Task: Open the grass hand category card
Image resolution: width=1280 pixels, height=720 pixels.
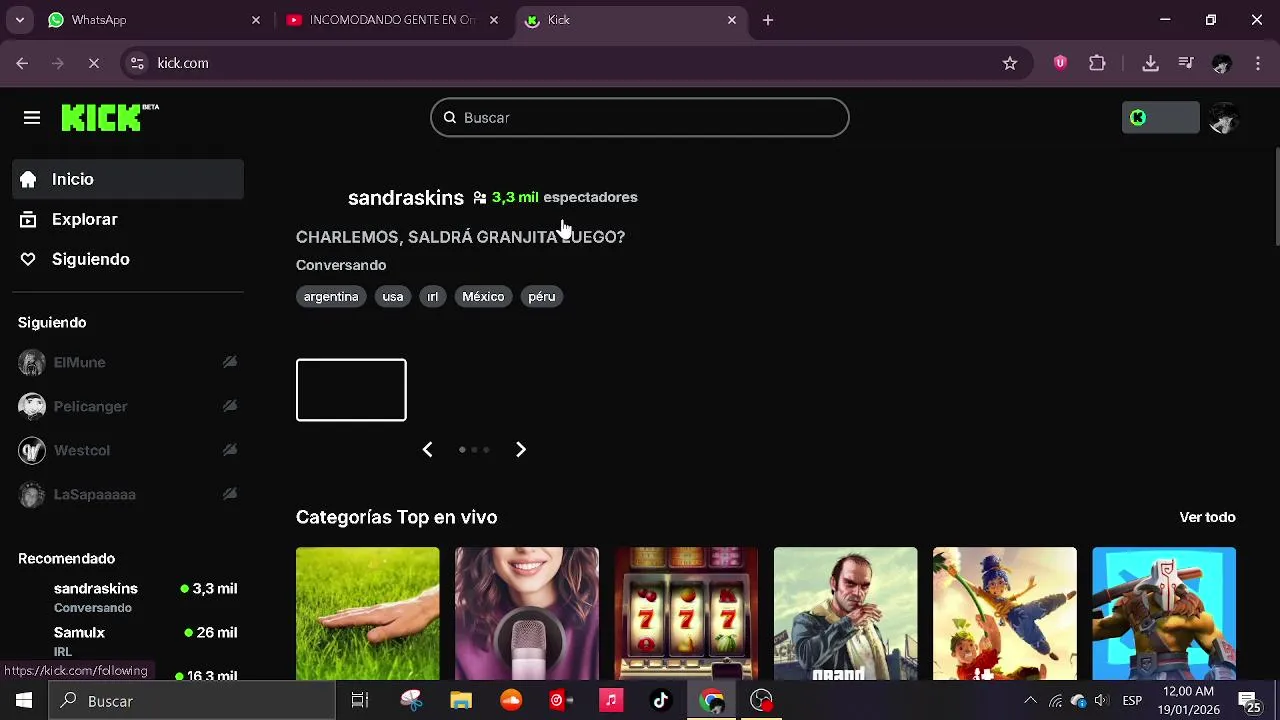Action: point(367,613)
